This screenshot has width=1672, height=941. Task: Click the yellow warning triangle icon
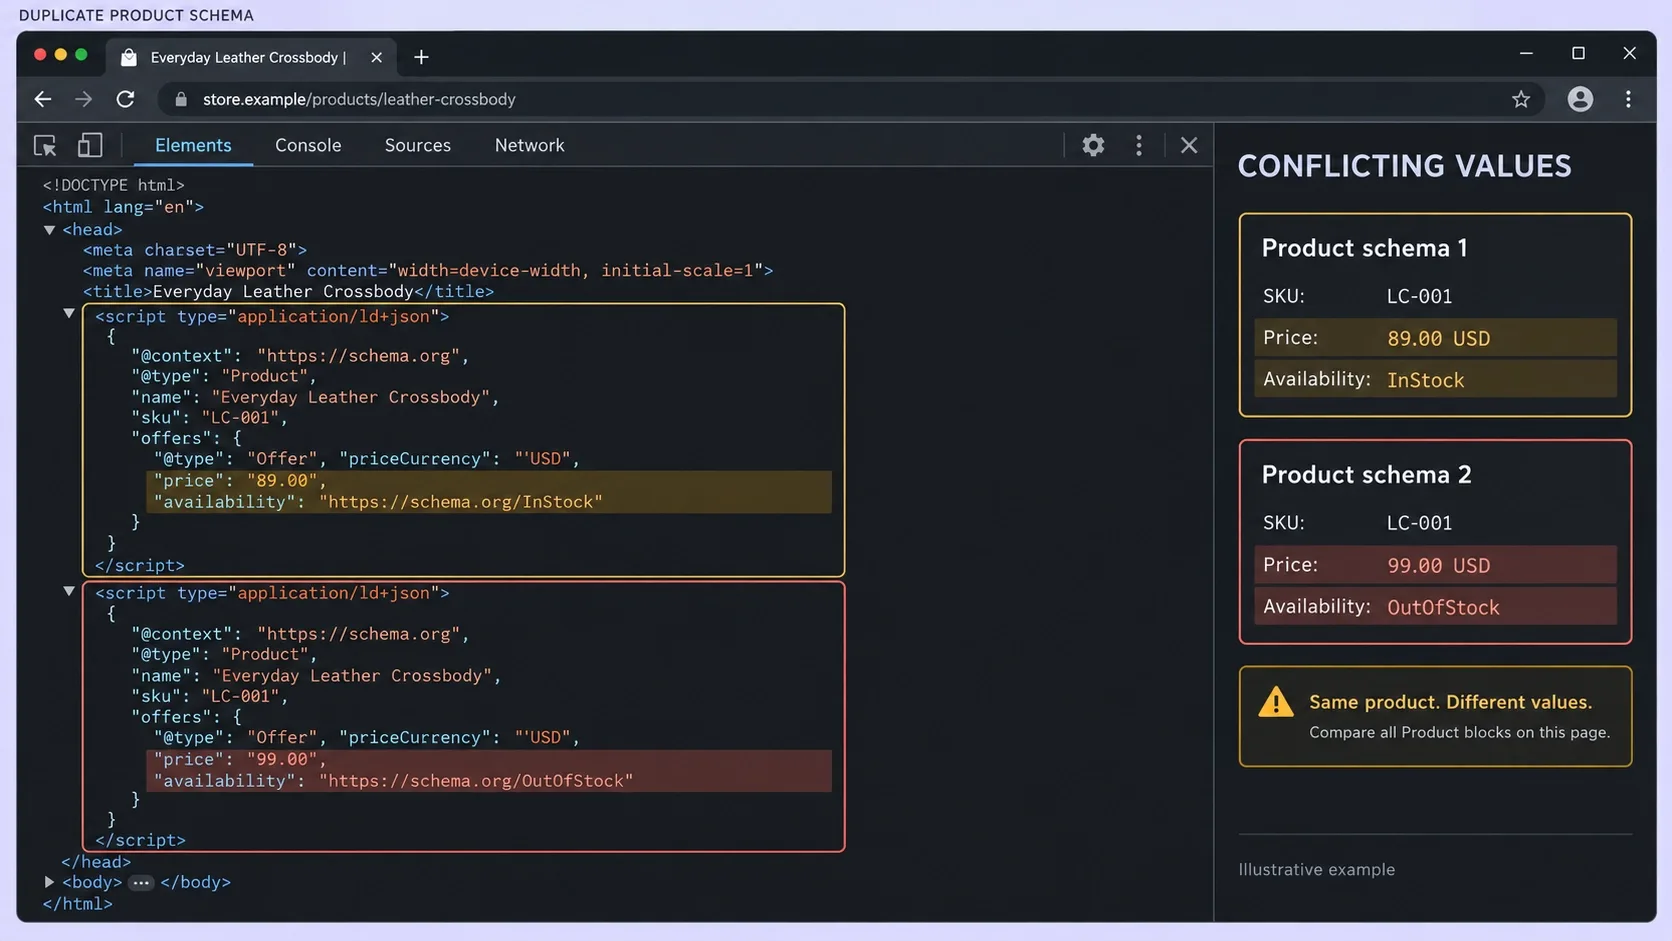coord(1275,702)
